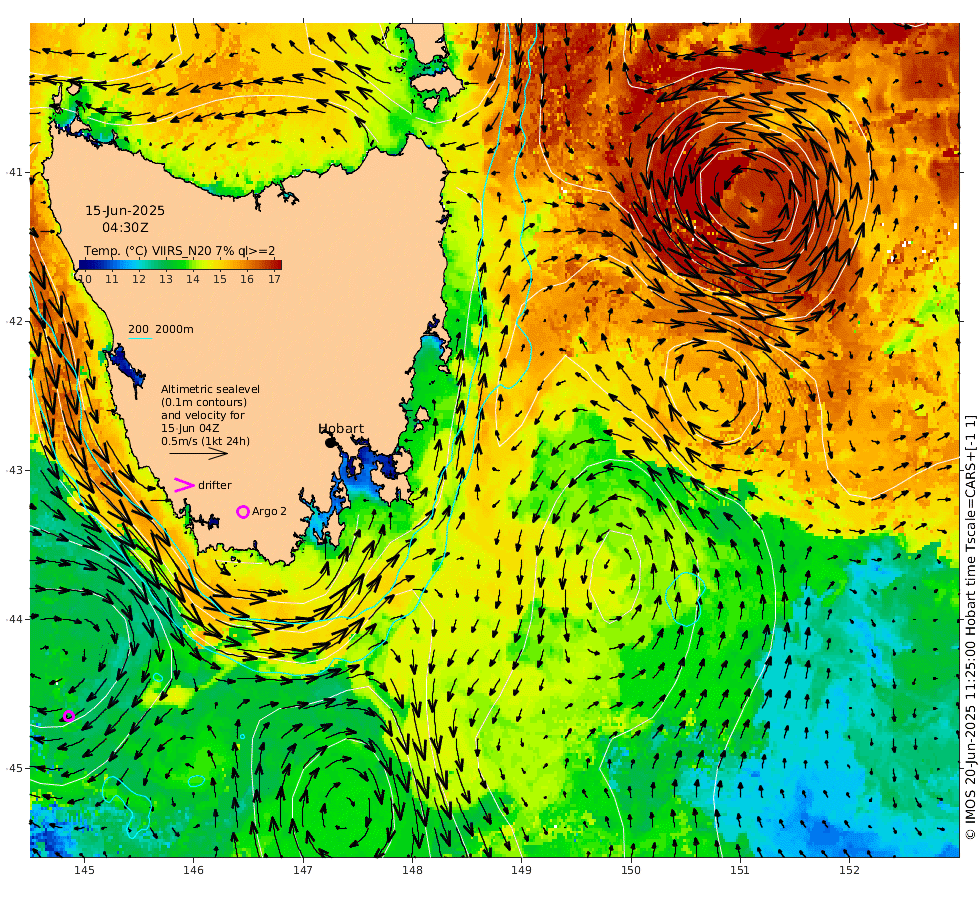The width and height of the screenshot is (980, 900).
Task: Click the magenta Argo float marker near 145°E
Action: tap(69, 716)
